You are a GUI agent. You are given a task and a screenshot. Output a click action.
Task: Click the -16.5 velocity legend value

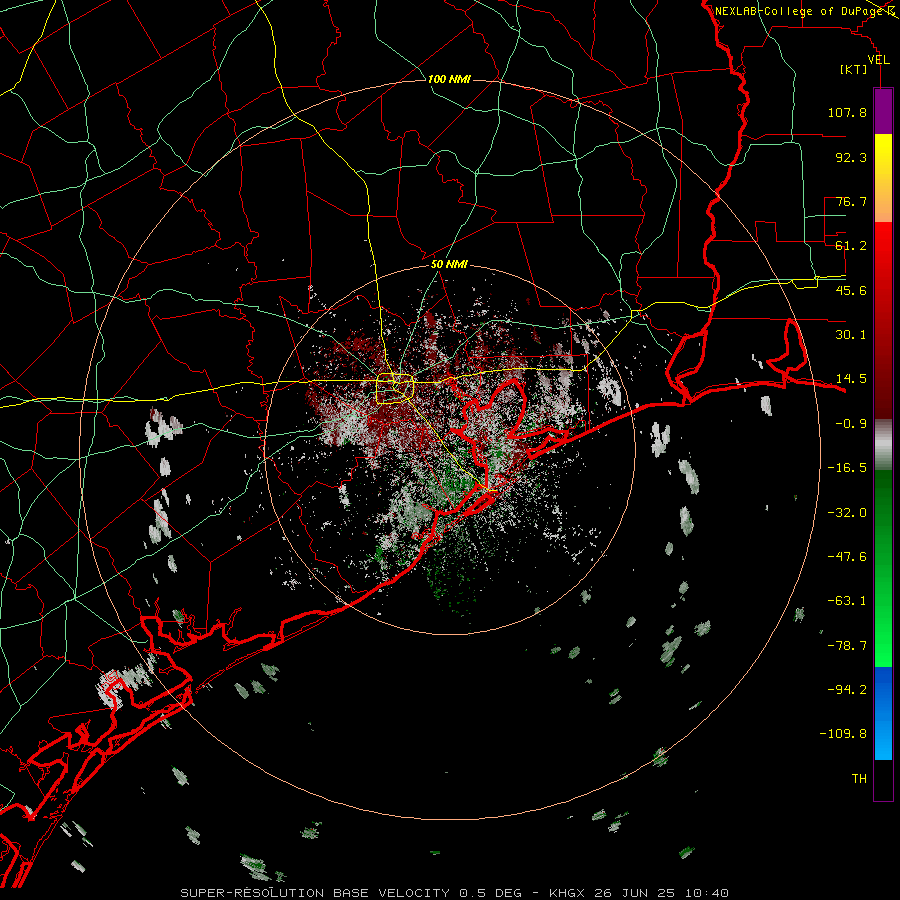(847, 468)
